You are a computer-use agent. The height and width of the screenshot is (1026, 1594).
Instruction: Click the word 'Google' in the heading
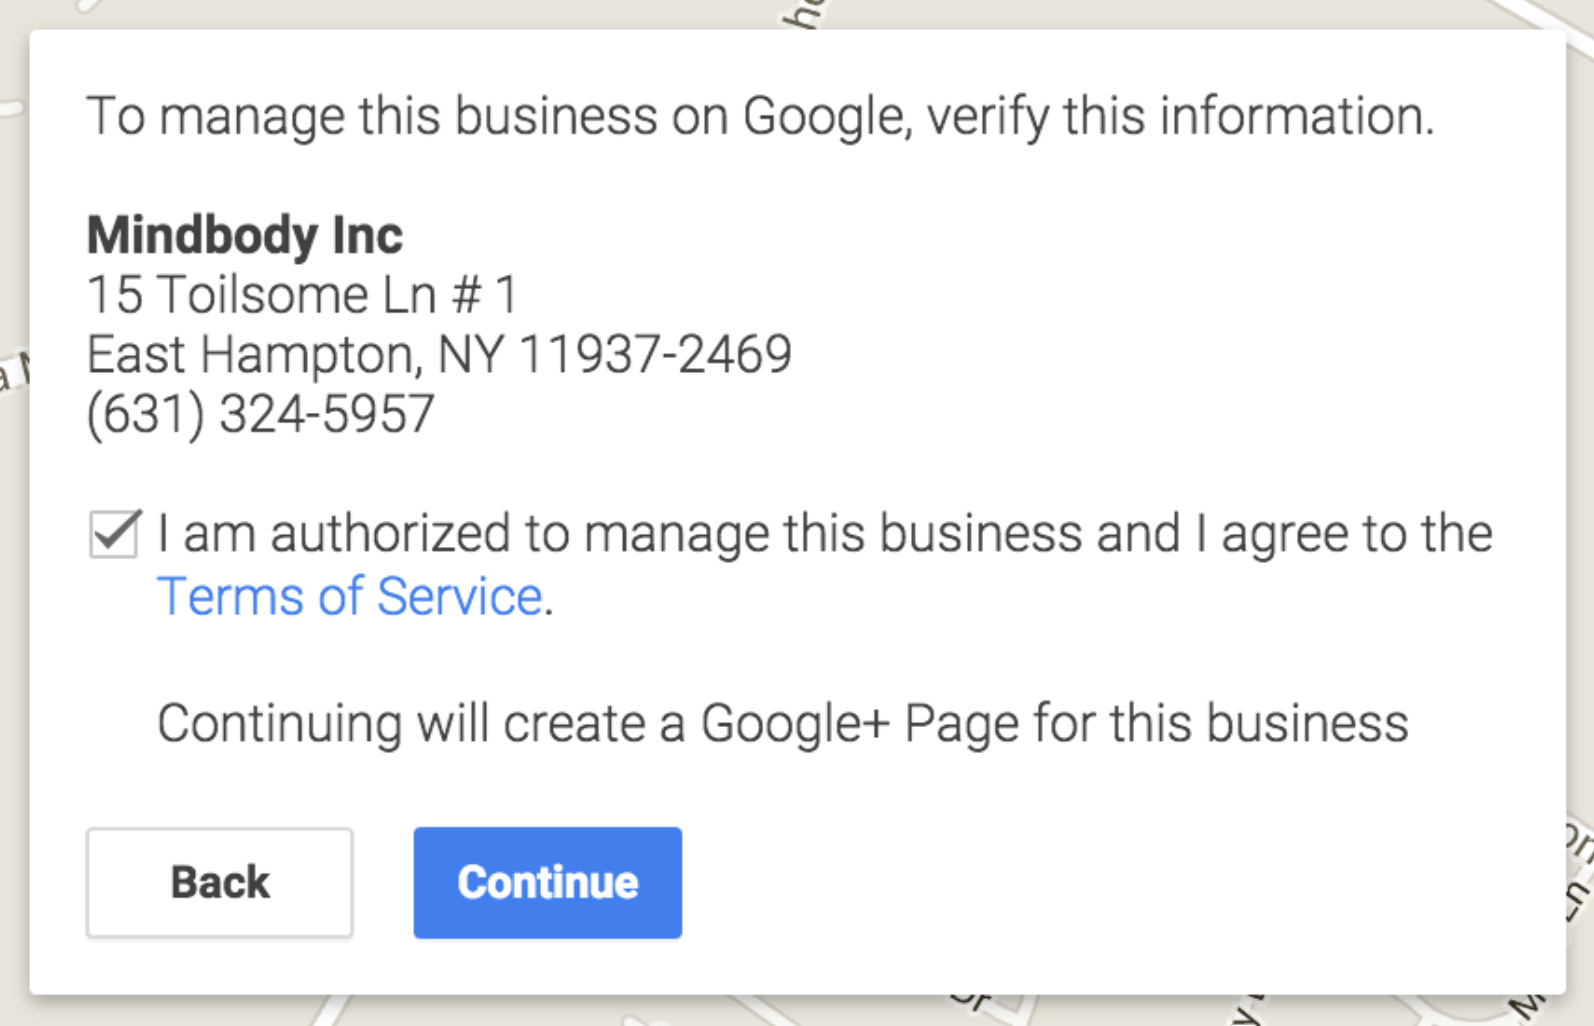click(x=824, y=116)
